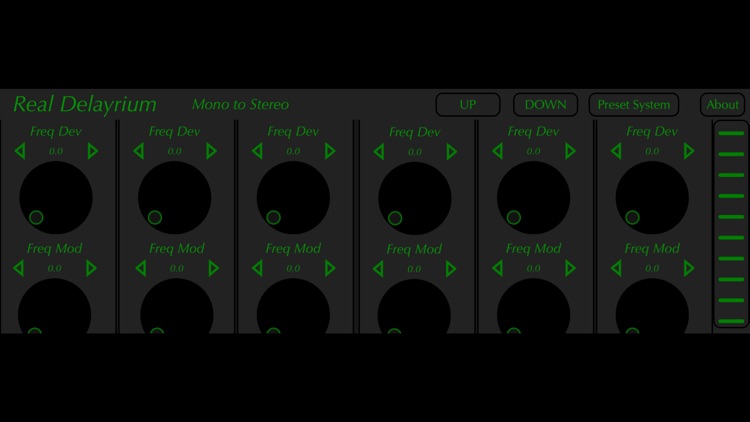The height and width of the screenshot is (422, 750).
Task: Decrease Freq Dev in the second column
Action: point(138,151)
